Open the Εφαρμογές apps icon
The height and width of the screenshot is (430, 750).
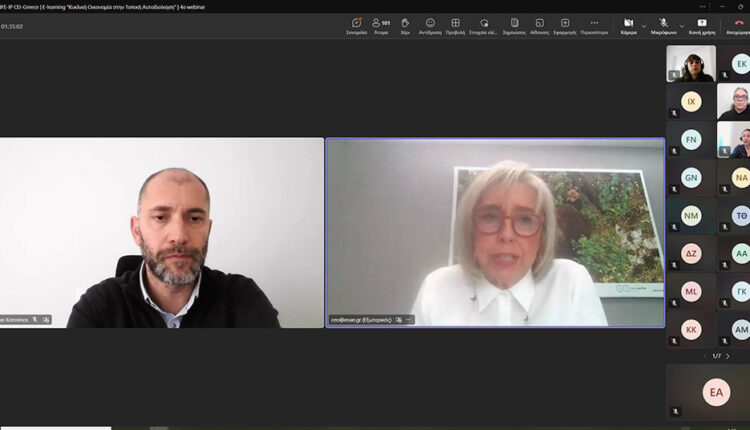click(x=564, y=23)
